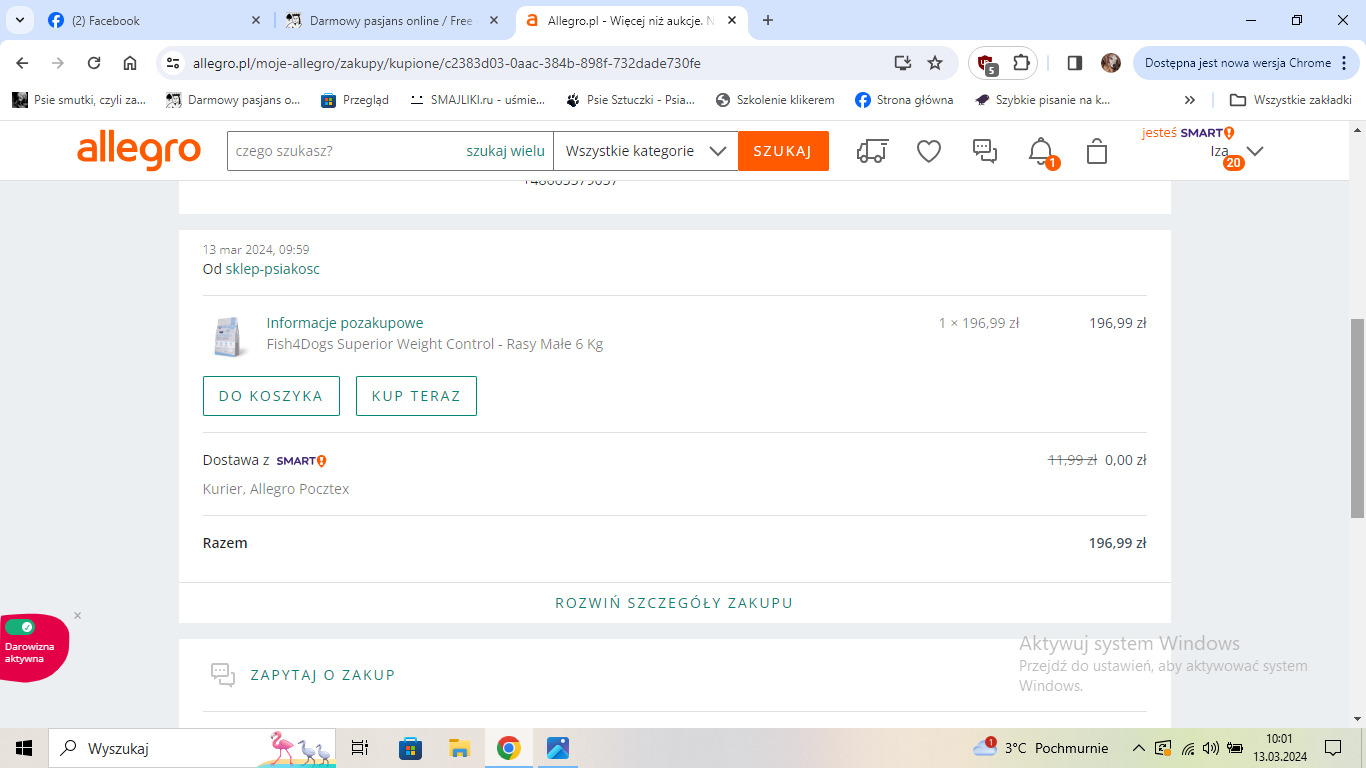Reload the page
The width and height of the screenshot is (1366, 768).
tap(94, 63)
